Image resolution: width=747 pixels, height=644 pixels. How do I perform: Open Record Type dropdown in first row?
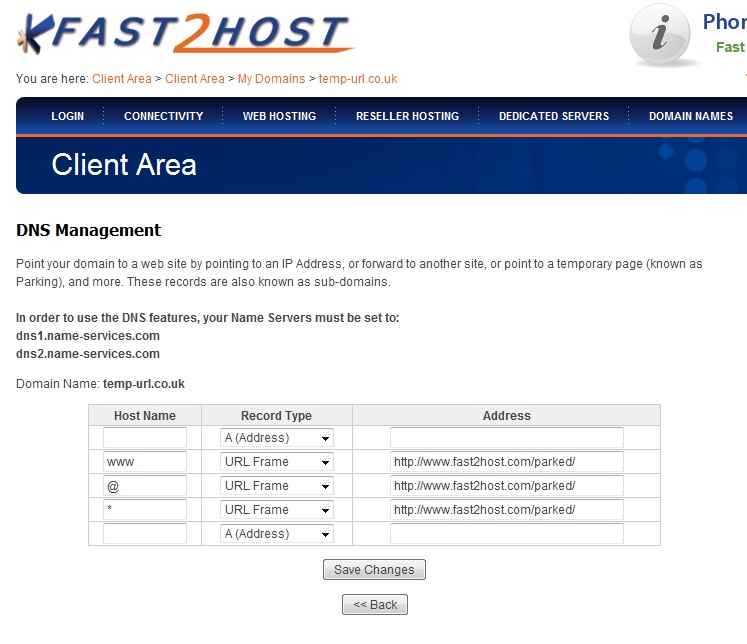277,438
